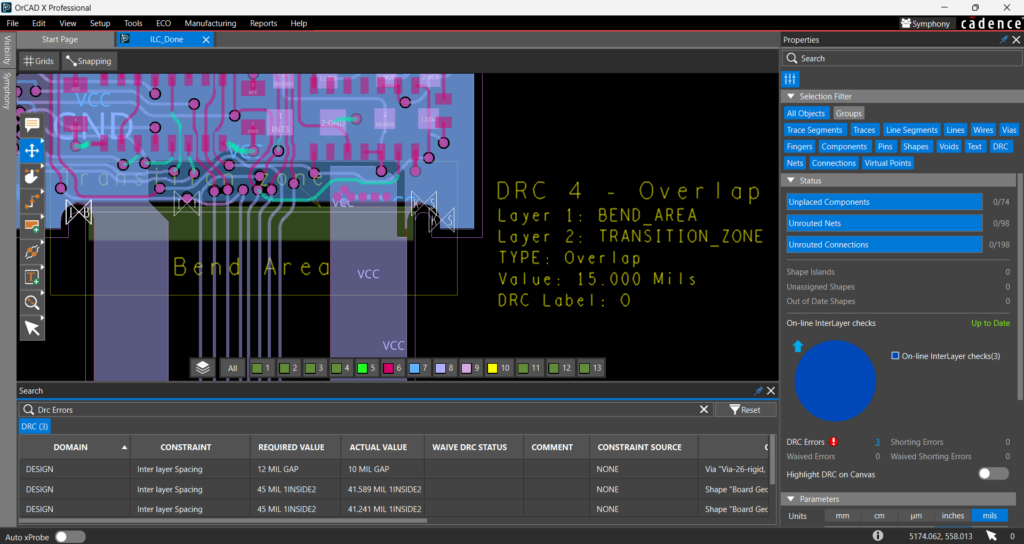Collapse the Status section

(x=791, y=180)
